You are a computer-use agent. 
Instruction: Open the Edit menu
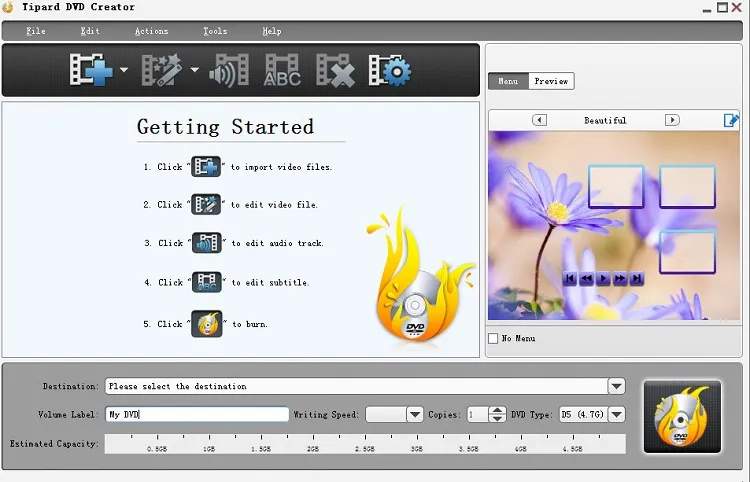click(90, 31)
